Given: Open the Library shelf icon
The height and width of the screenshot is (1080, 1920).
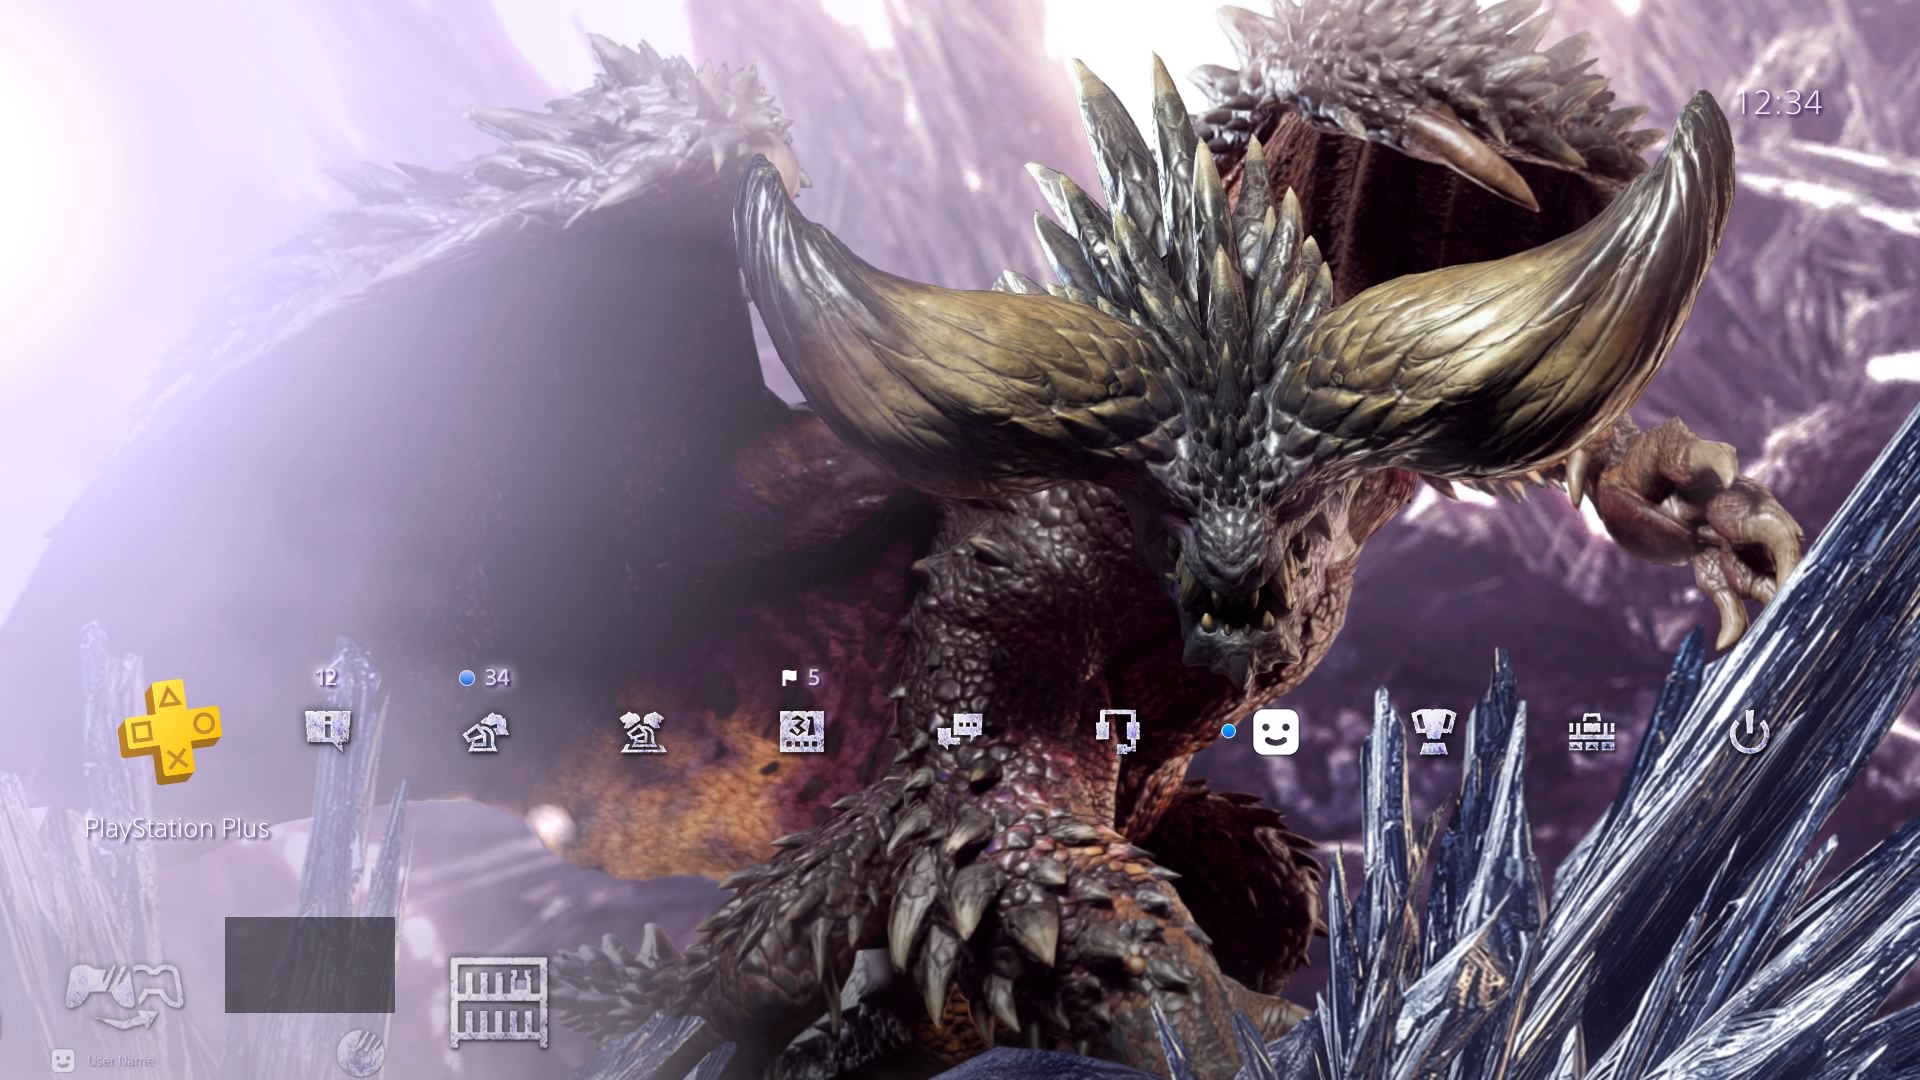Looking at the screenshot, I should tap(499, 1002).
